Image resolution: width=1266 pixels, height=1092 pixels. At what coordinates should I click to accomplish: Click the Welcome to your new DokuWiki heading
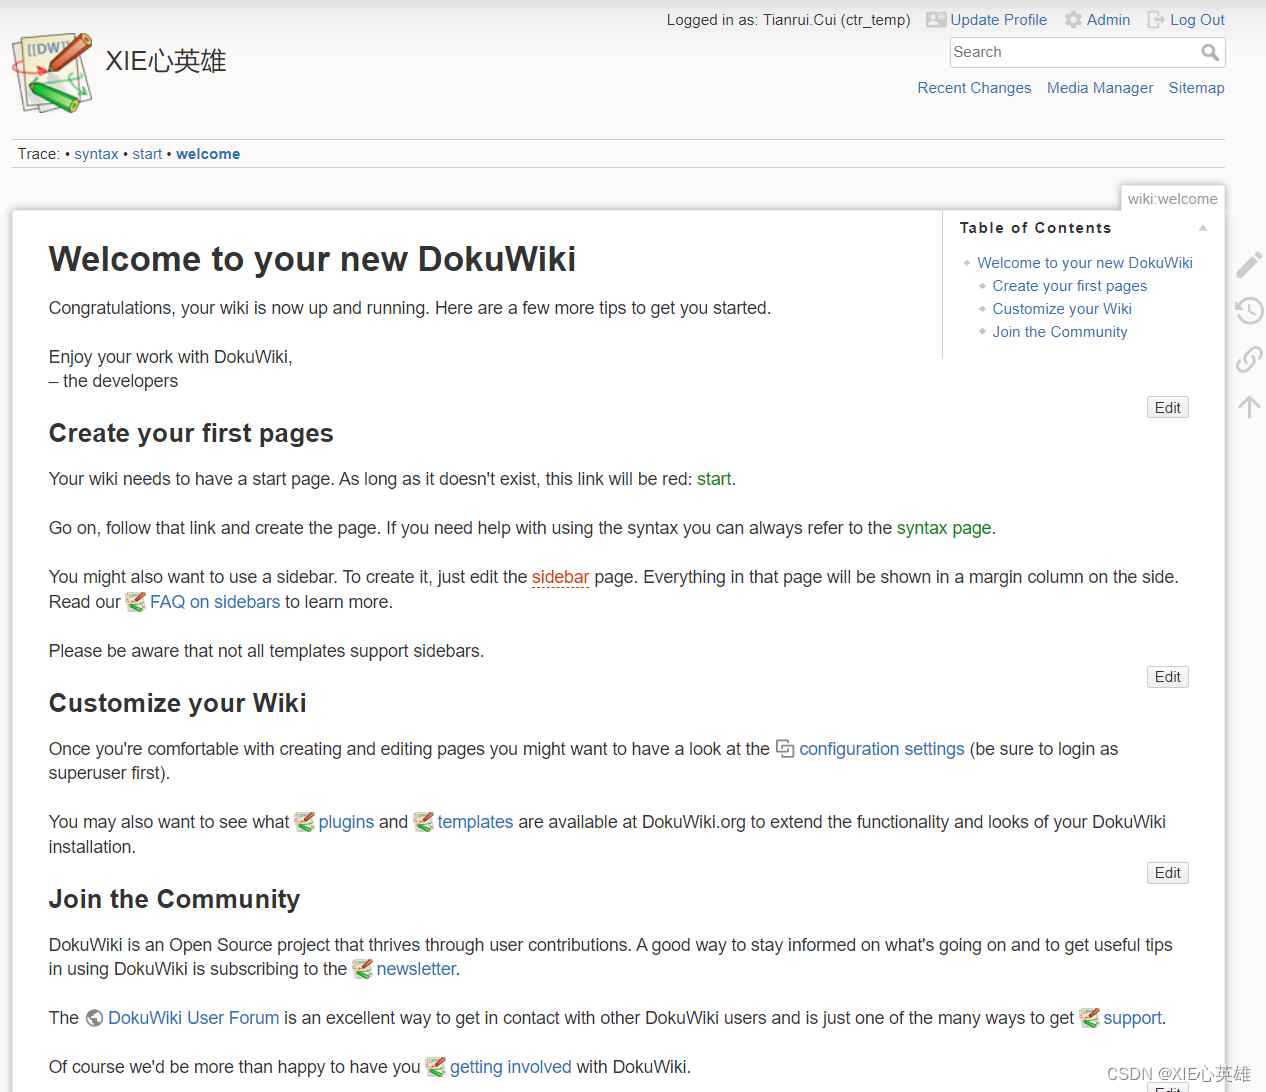312,259
